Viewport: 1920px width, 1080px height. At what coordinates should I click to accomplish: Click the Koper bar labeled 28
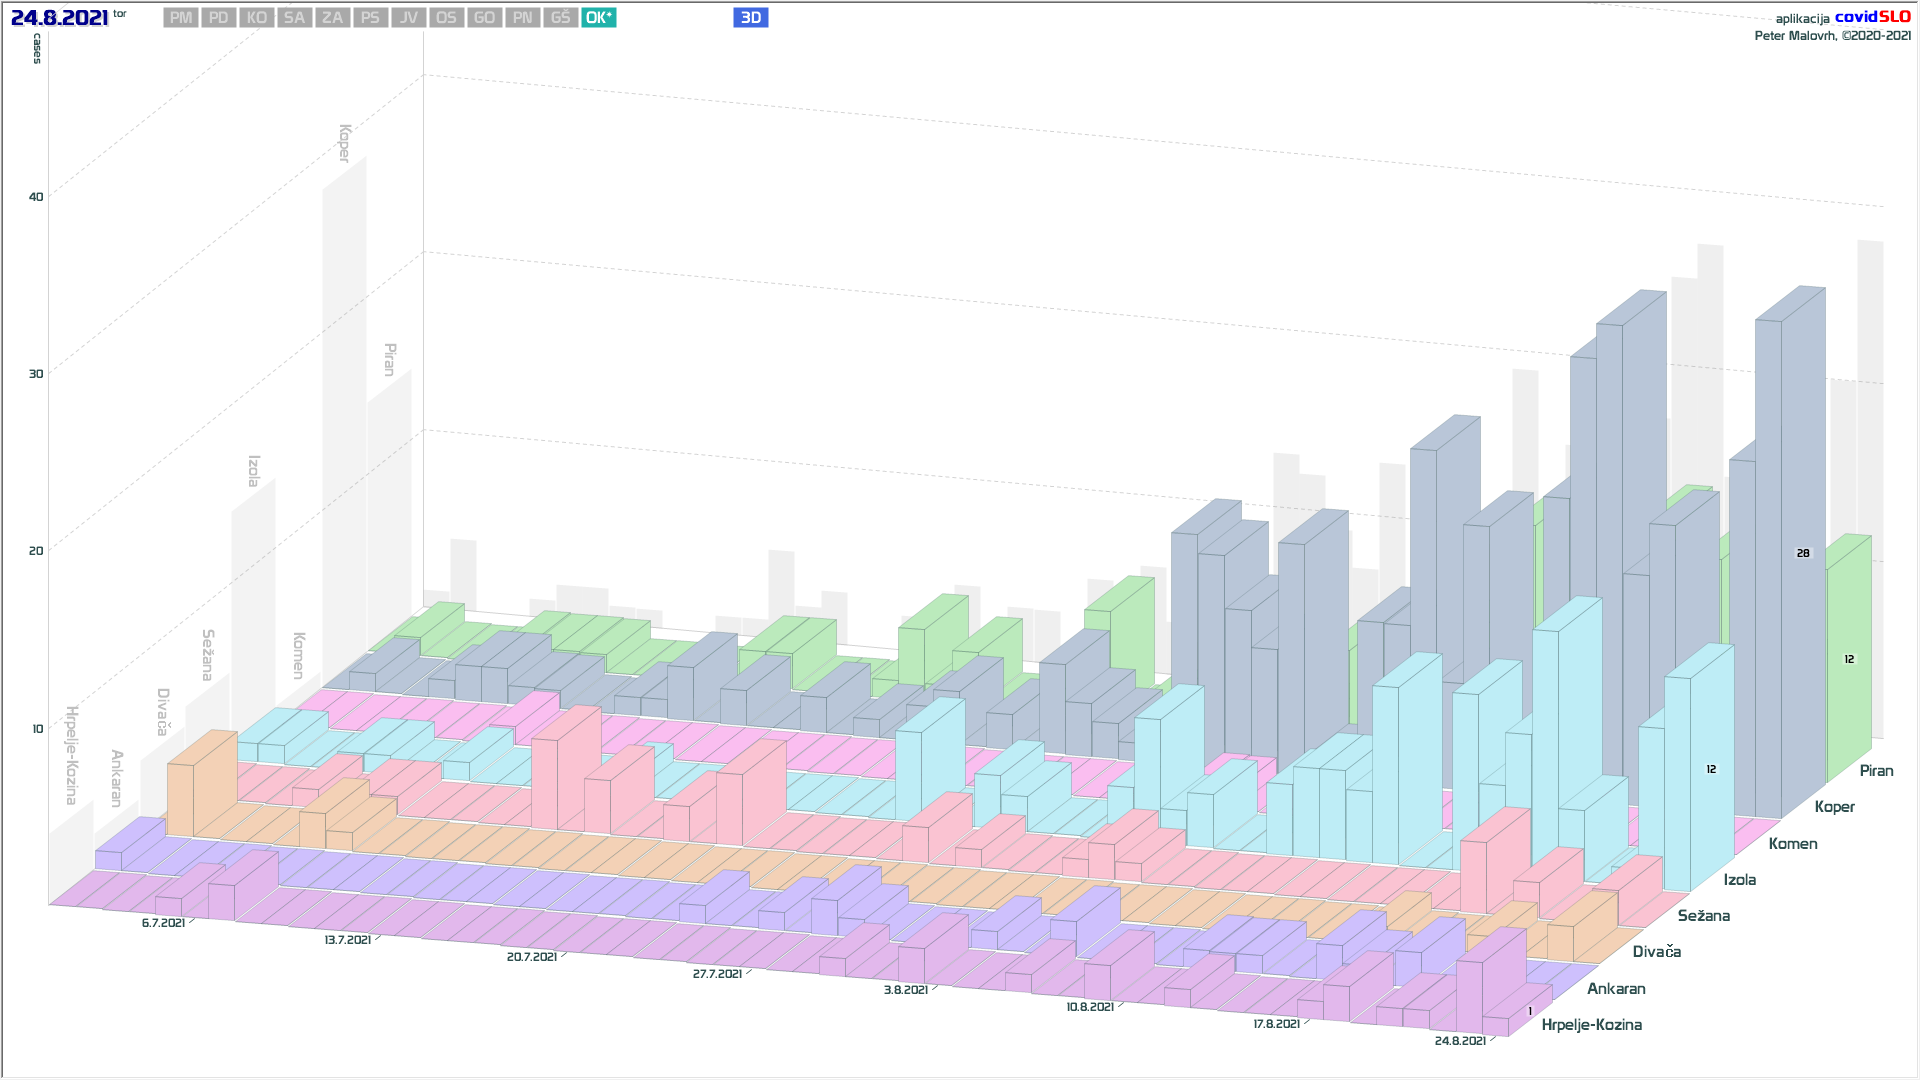point(1802,553)
